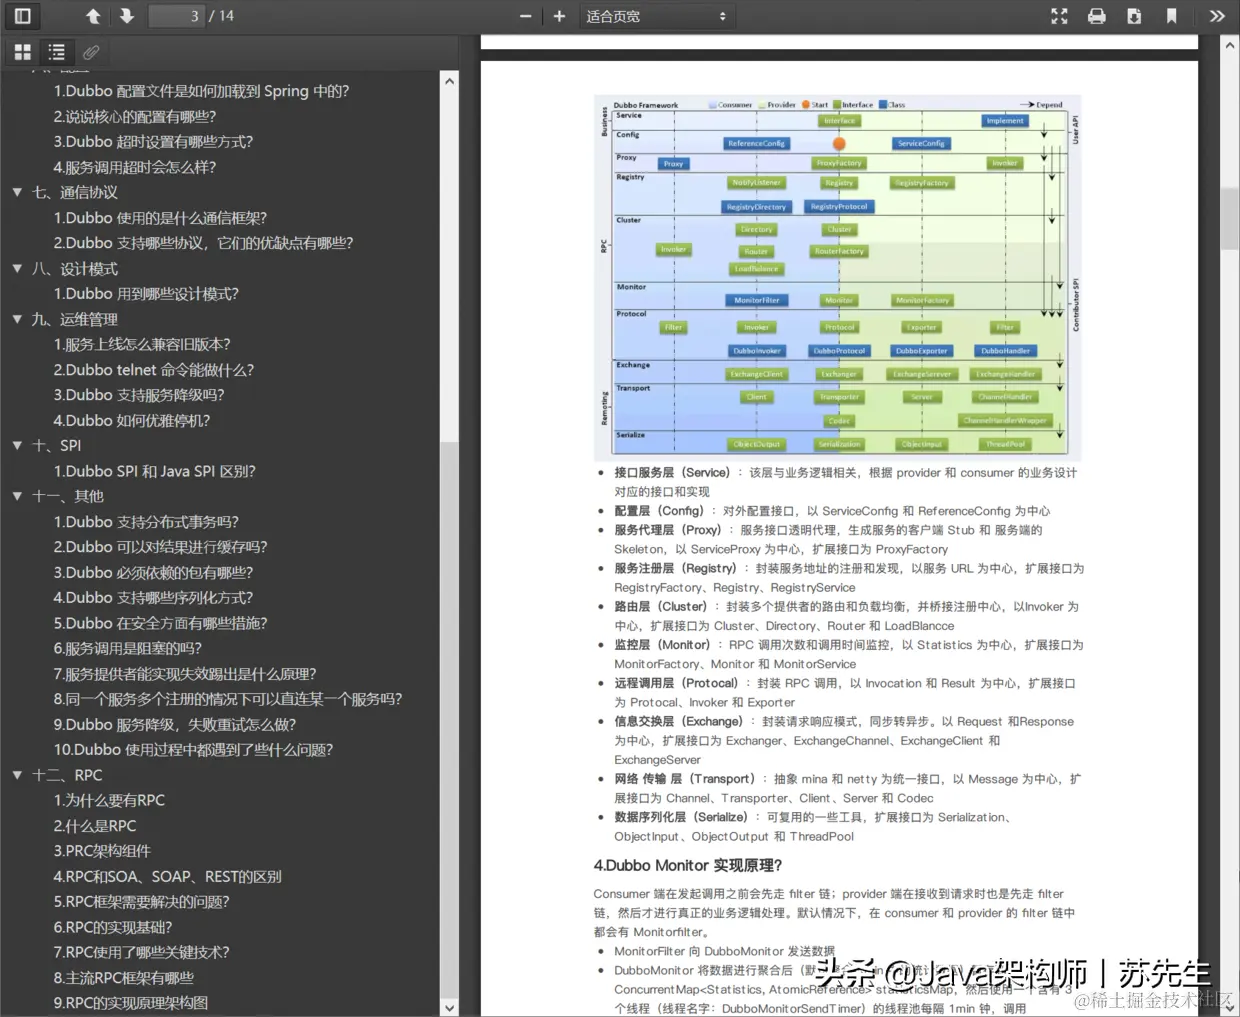
Task: Zoom out with the minus button
Action: (x=525, y=16)
